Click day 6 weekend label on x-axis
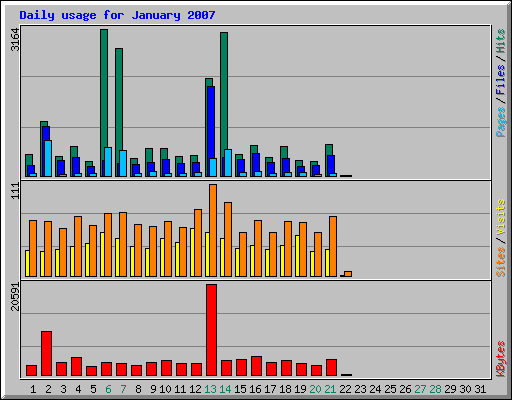 108,389
